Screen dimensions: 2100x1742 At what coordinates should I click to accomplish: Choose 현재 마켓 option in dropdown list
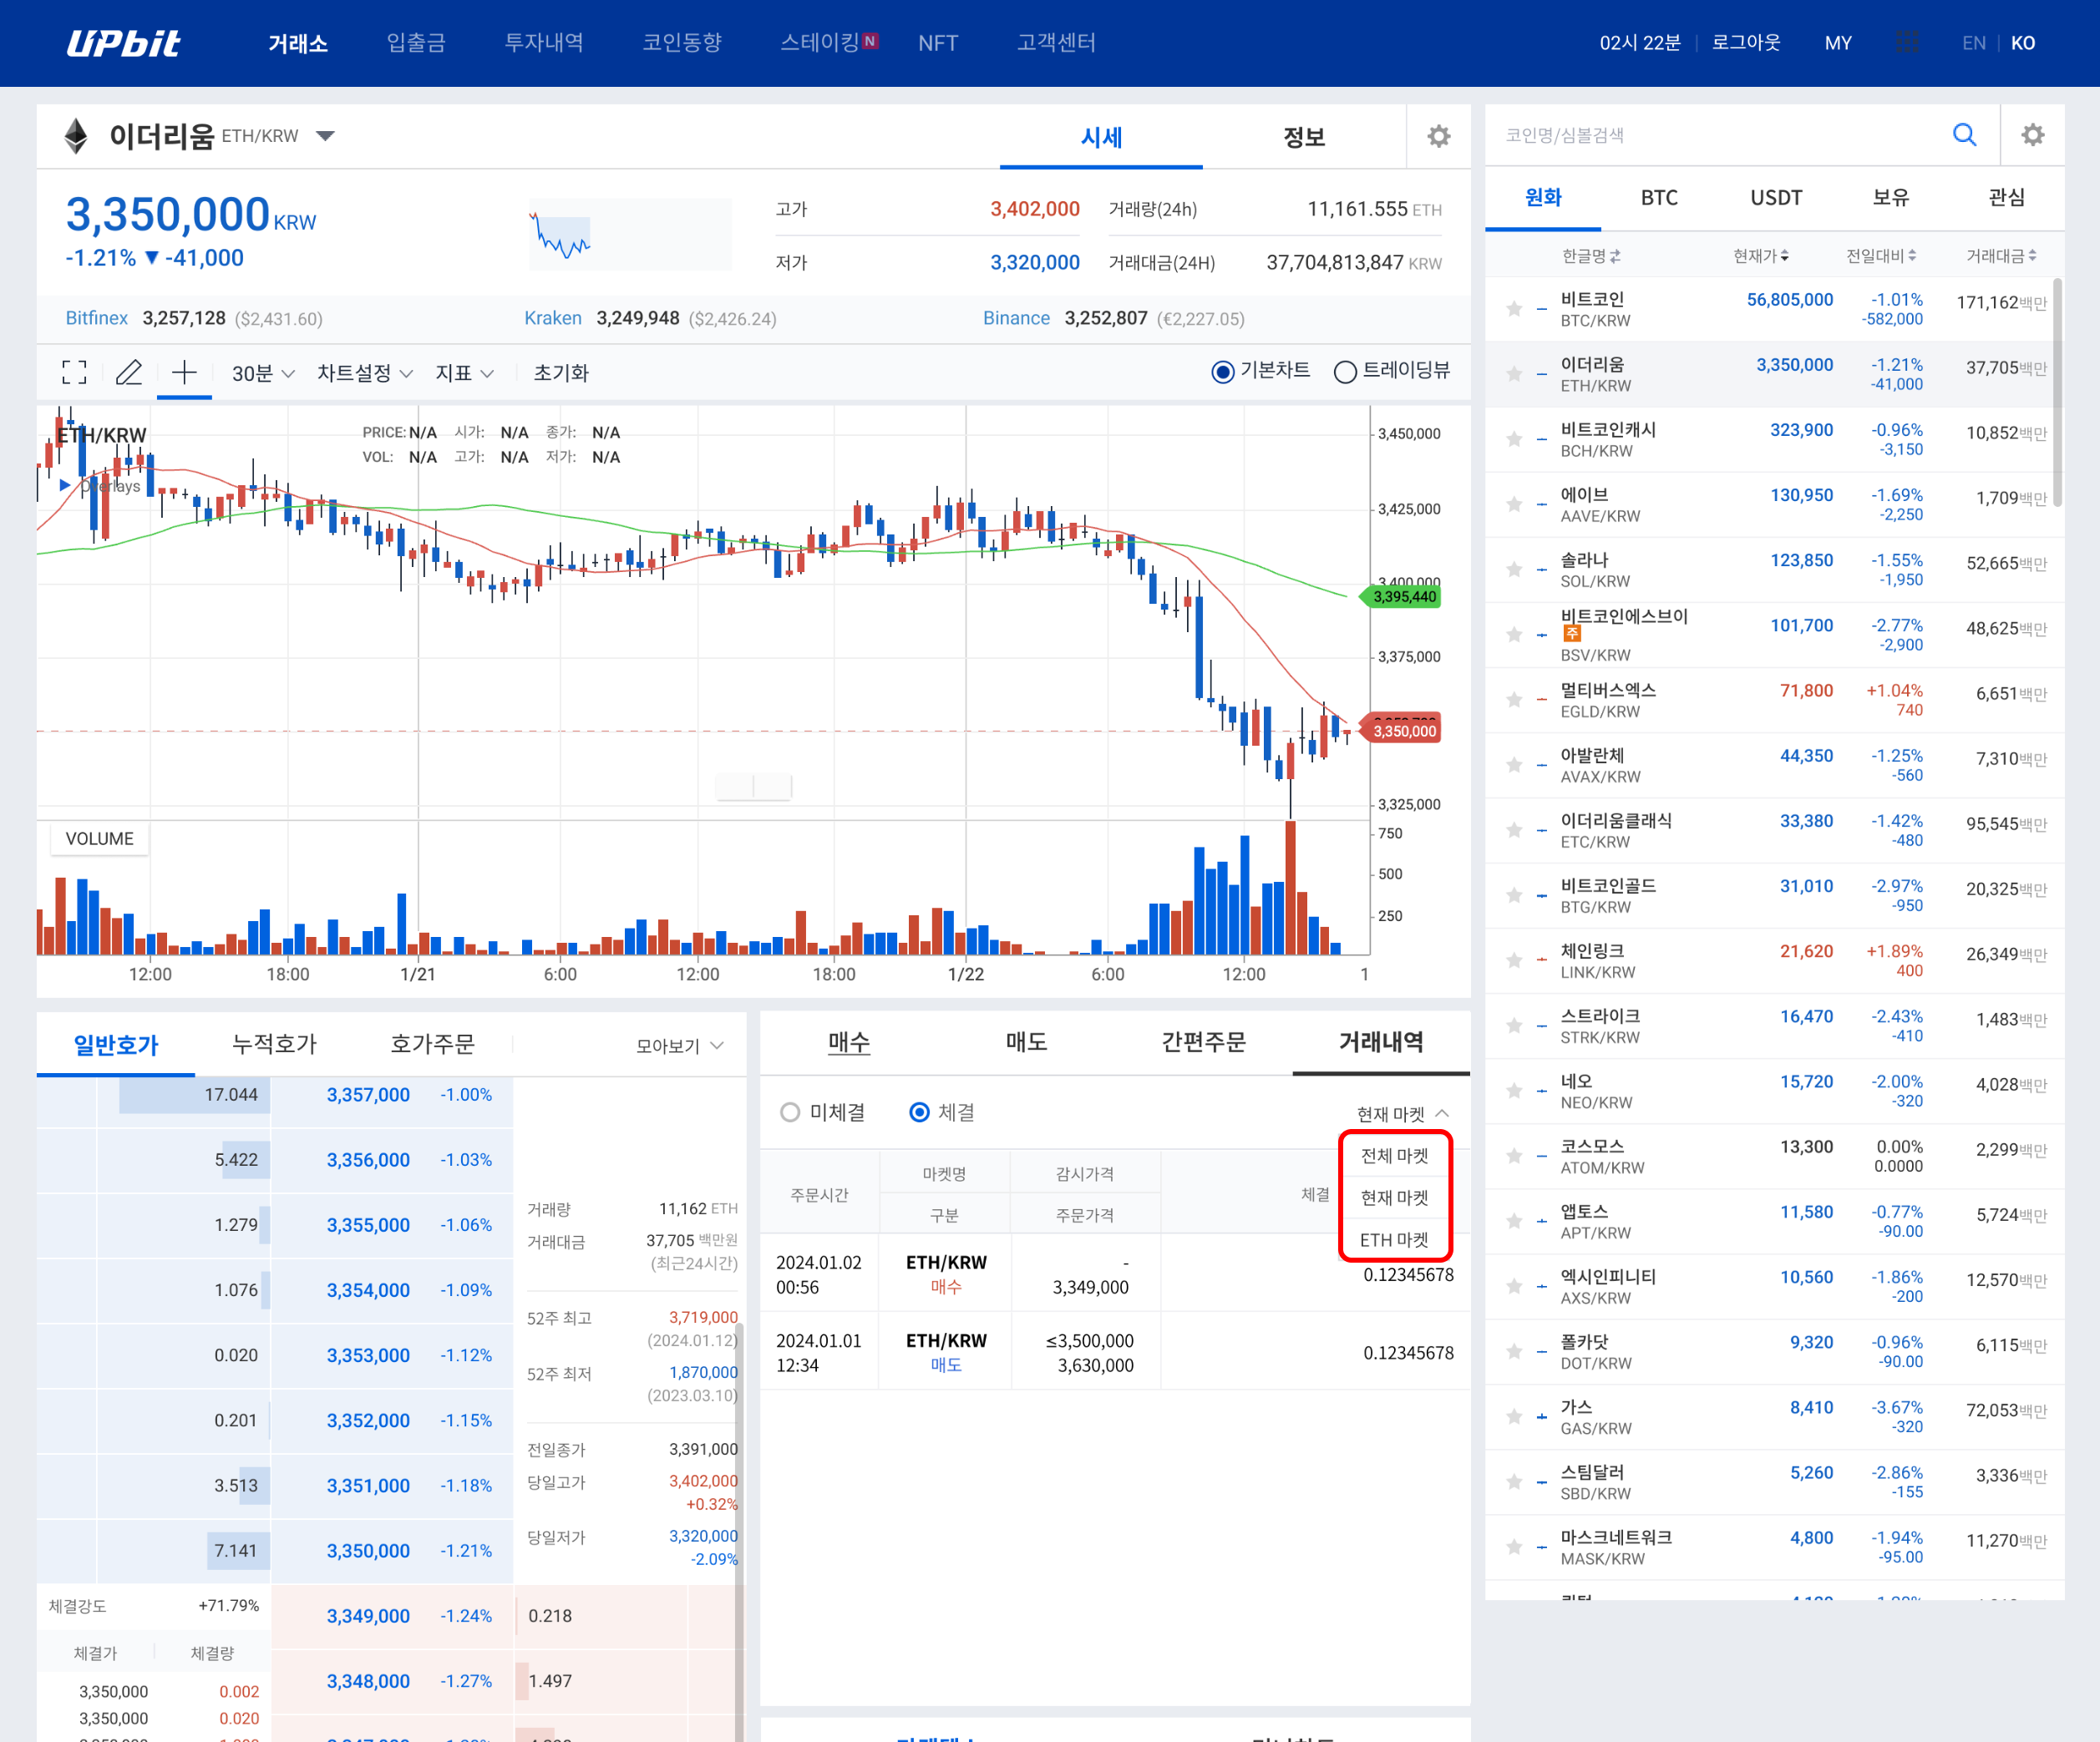(1394, 1198)
